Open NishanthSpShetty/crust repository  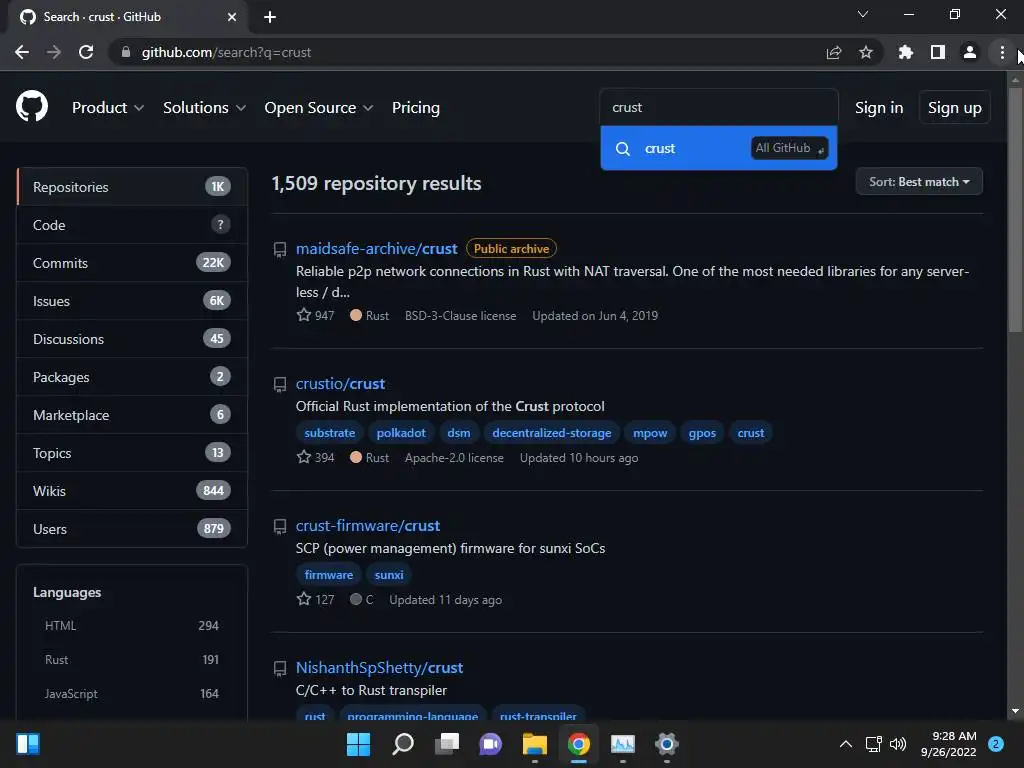[x=379, y=667]
